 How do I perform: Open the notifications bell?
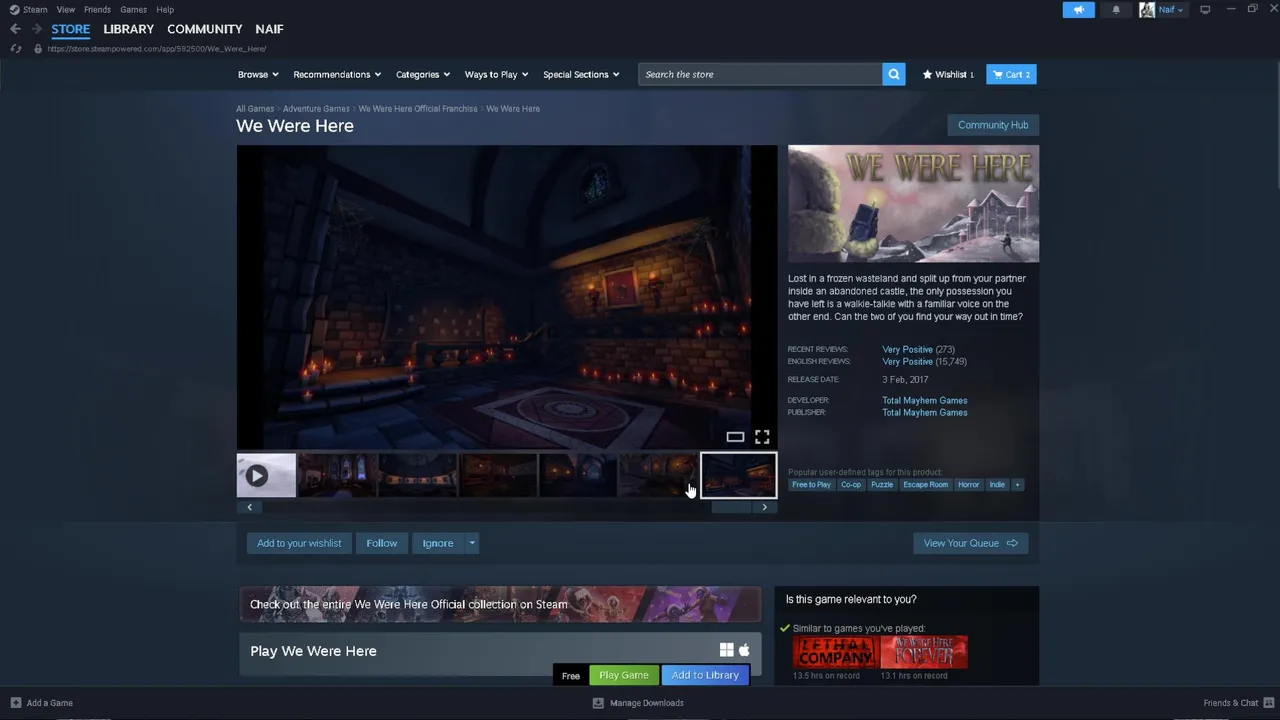point(1116,9)
